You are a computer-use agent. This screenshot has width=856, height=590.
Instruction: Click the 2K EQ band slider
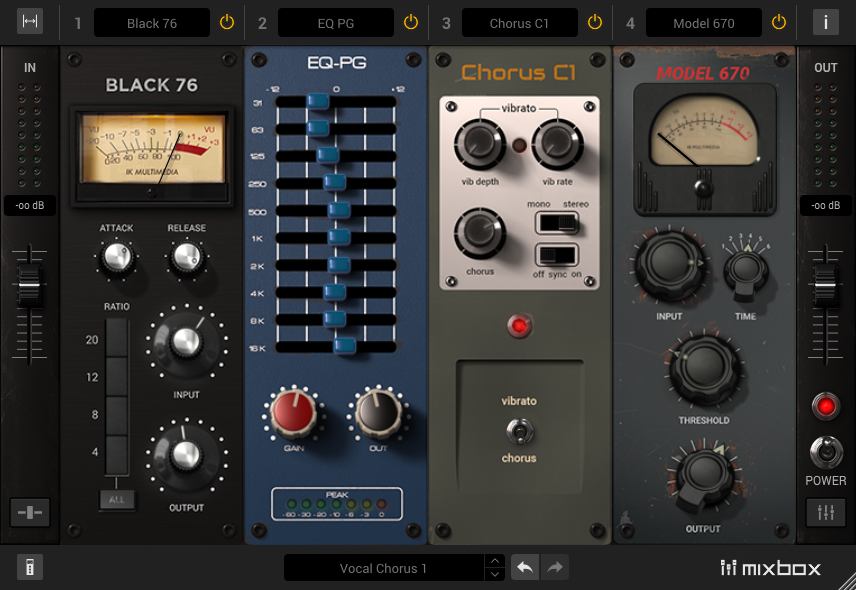338,265
